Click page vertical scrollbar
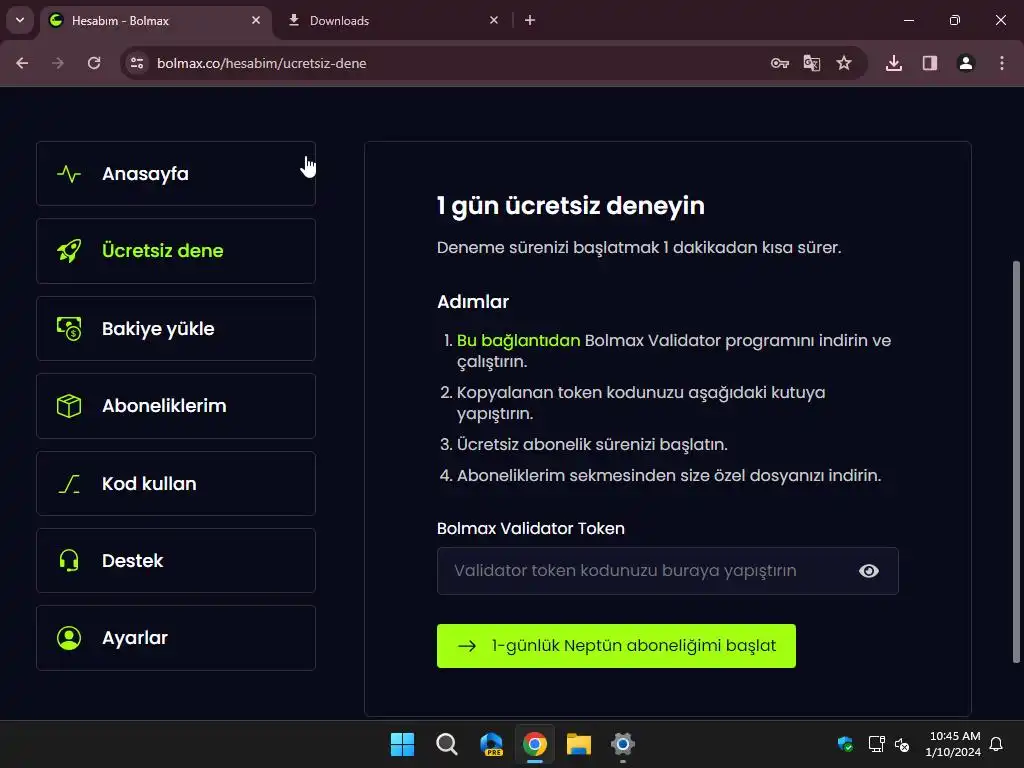 coord(1016,462)
